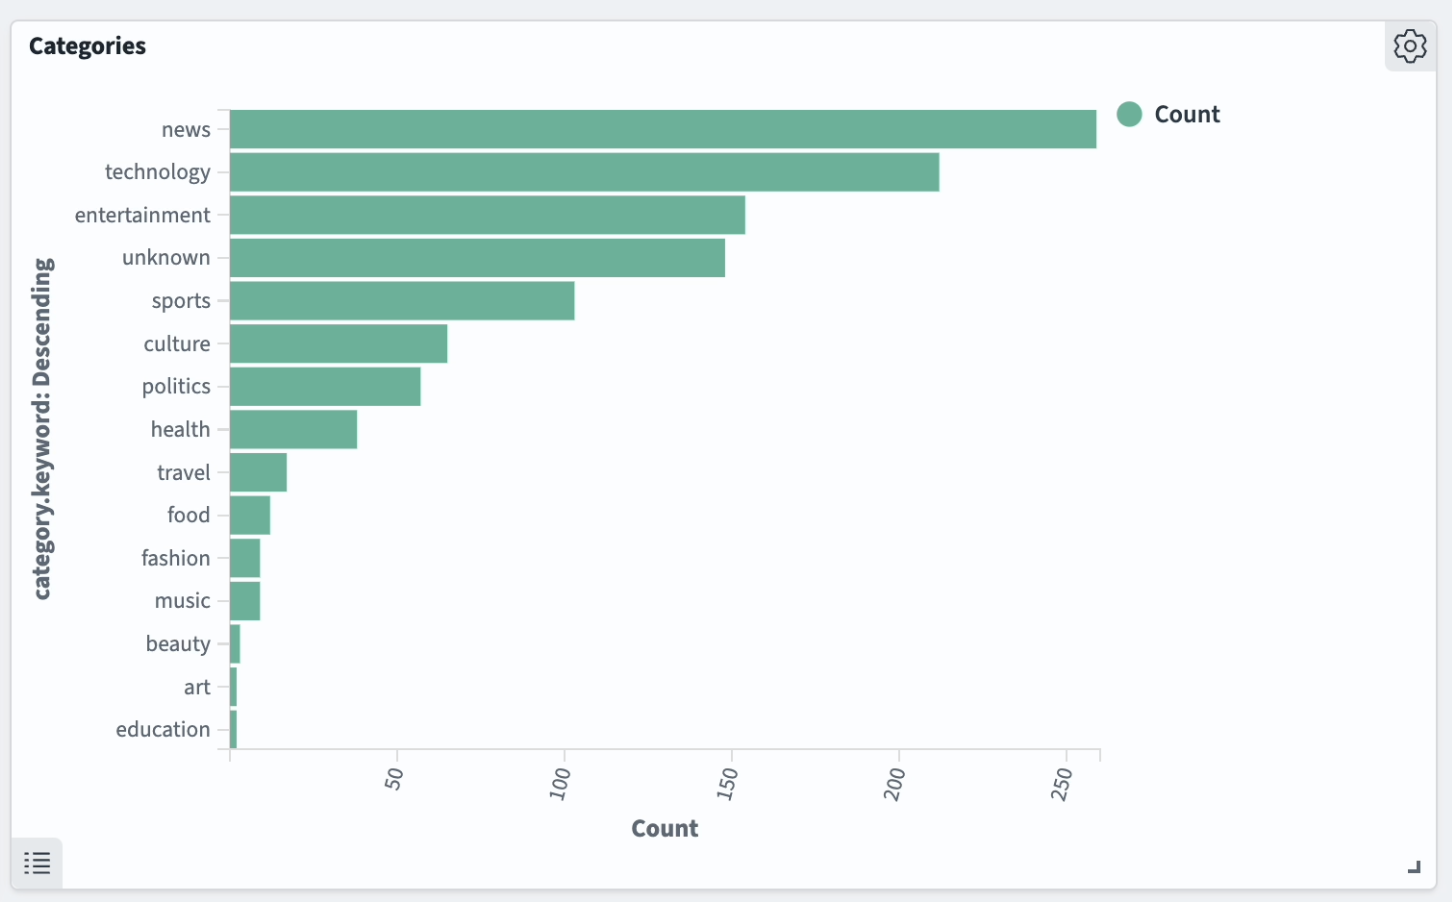Click the sports bar
Image resolution: width=1452 pixels, height=902 pixels.
[x=402, y=301]
